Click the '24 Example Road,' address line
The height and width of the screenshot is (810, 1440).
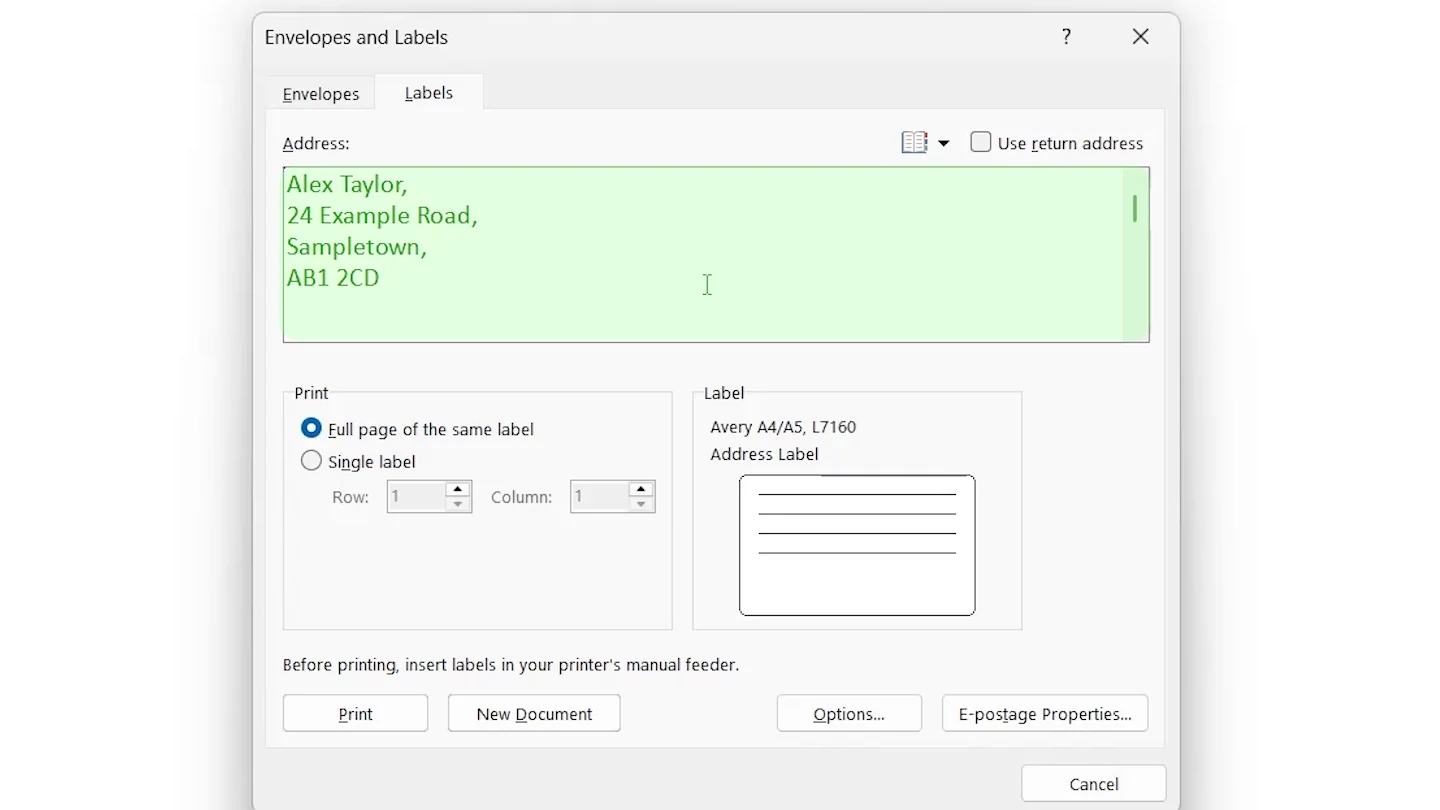(382, 215)
